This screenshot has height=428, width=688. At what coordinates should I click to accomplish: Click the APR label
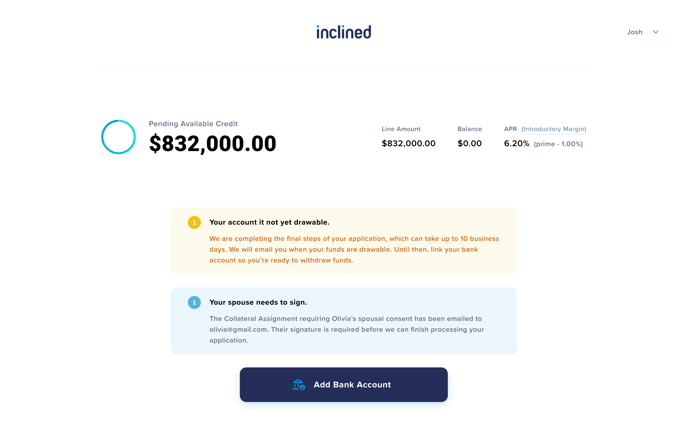(510, 129)
